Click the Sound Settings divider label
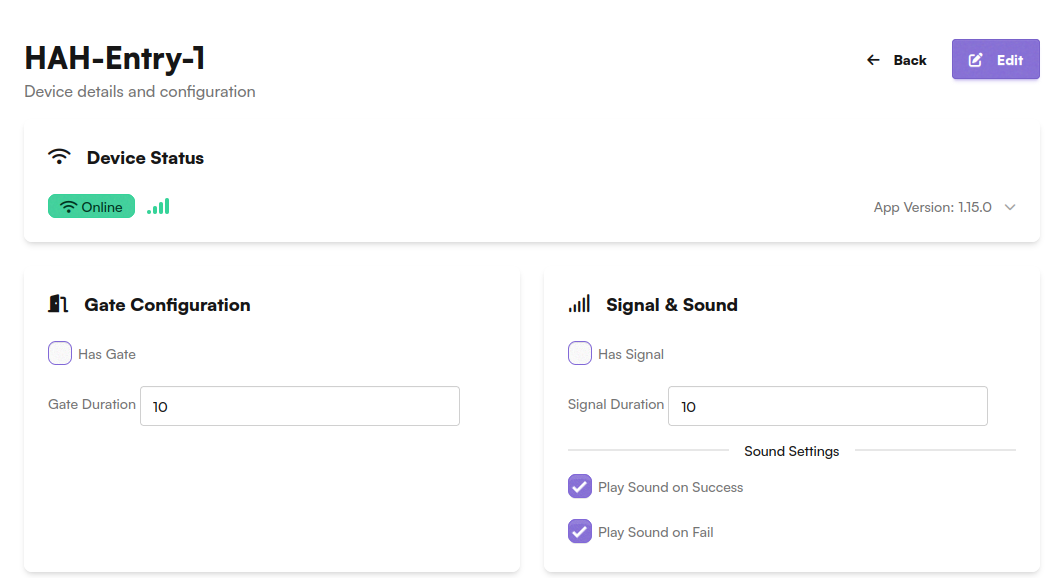 point(791,451)
